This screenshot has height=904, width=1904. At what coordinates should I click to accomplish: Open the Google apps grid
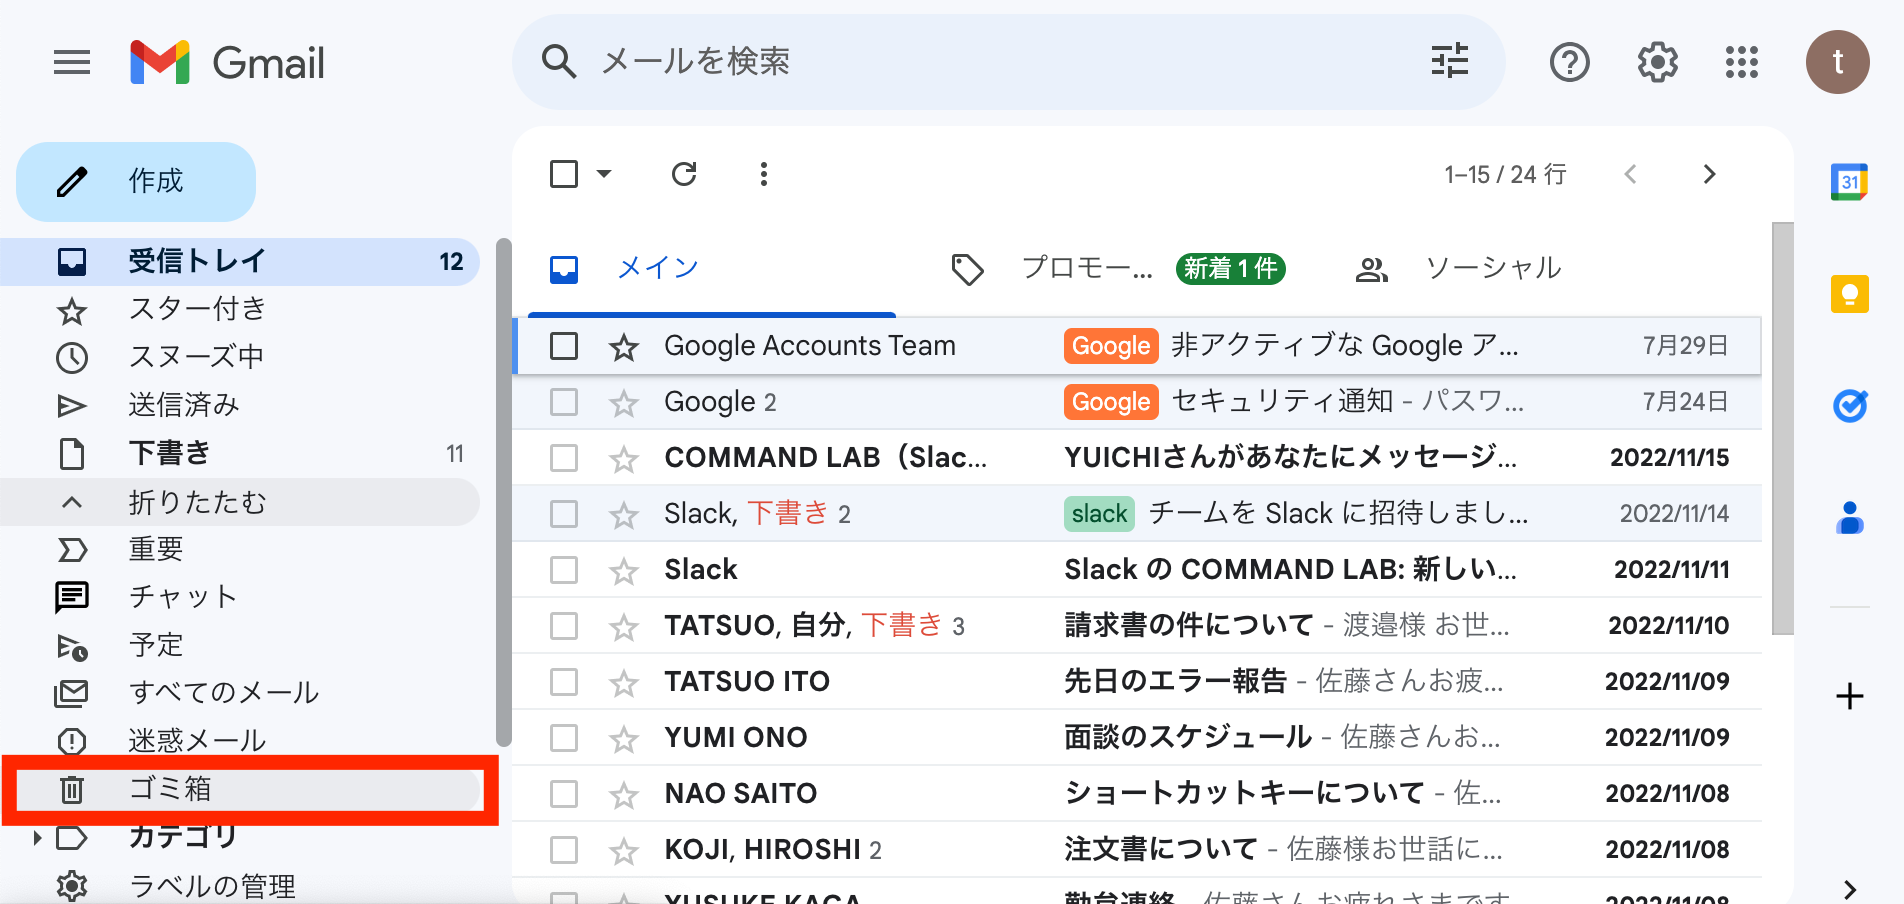[x=1741, y=62]
